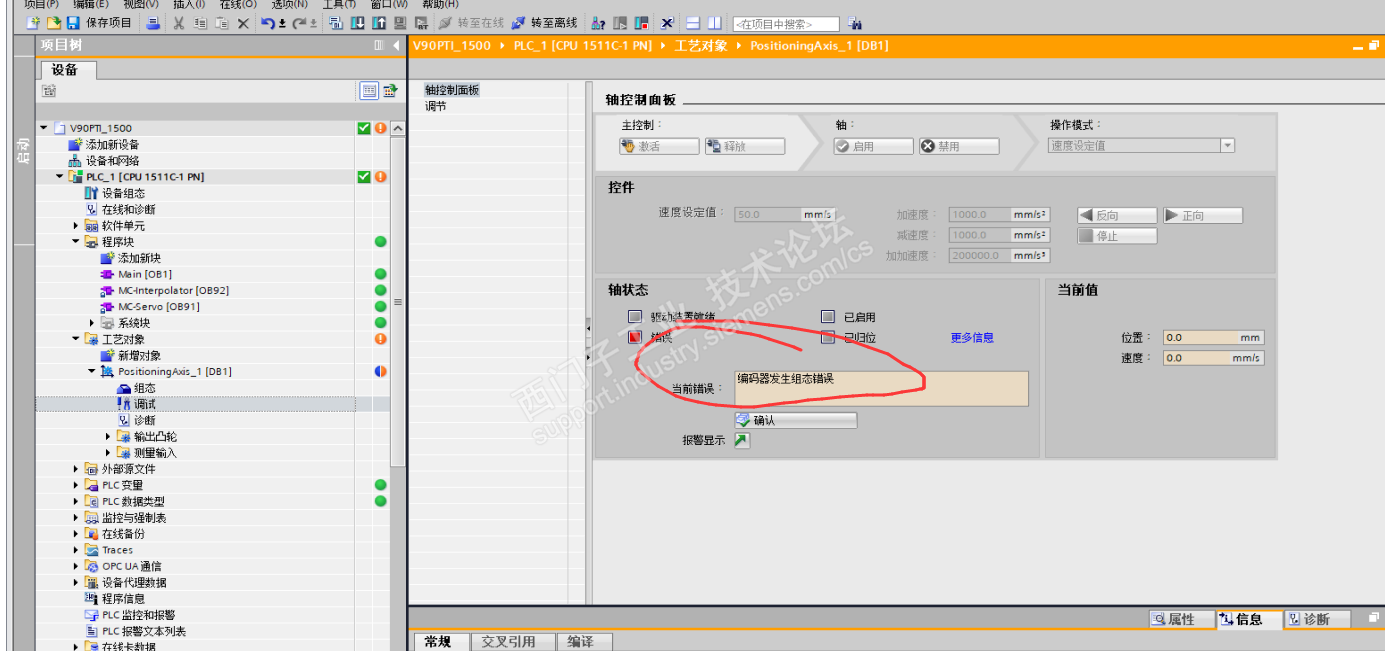Split editor space vertically icon
1385x651 pixels.
[x=714, y=23]
